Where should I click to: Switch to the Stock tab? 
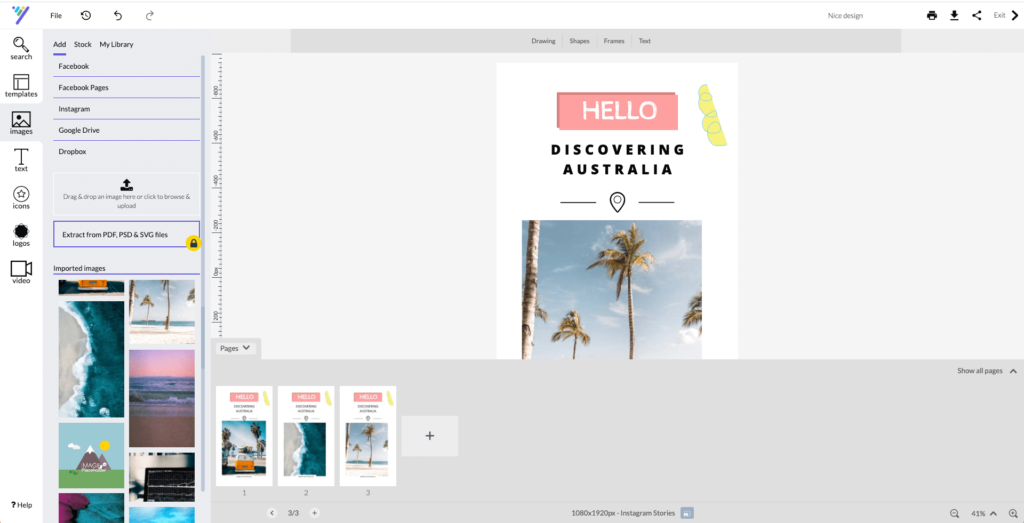(82, 45)
